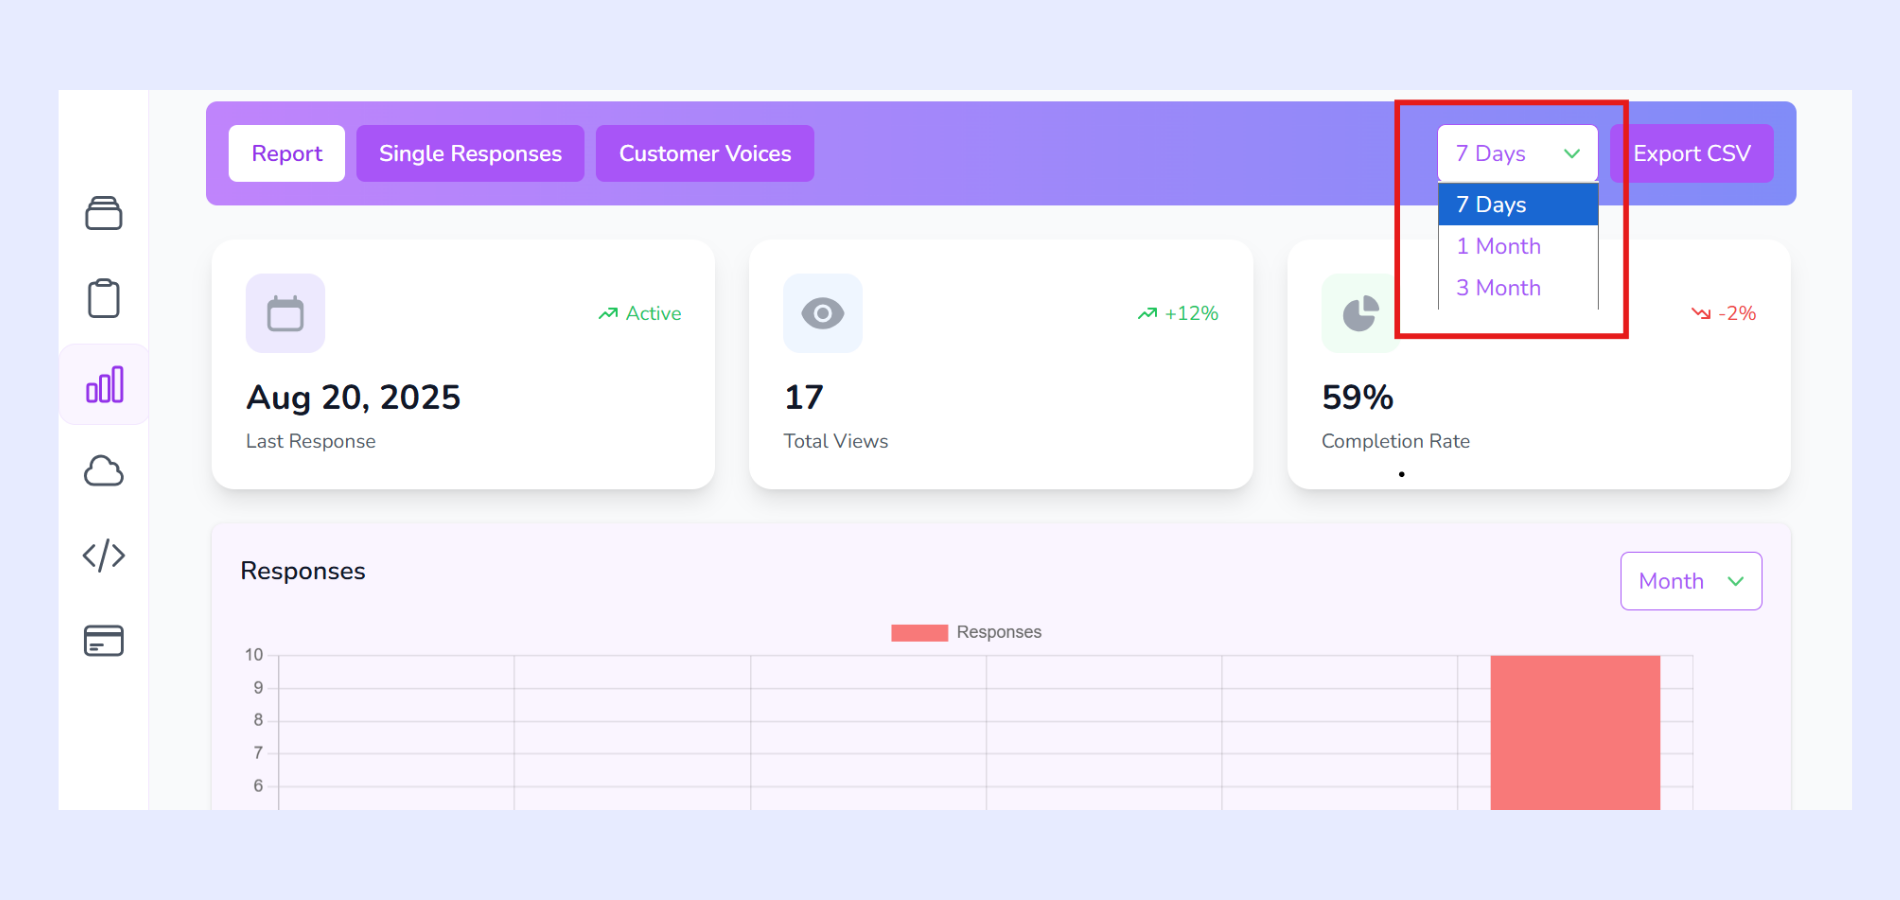Open the Customer Voices tab
1900x900 pixels.
point(704,153)
